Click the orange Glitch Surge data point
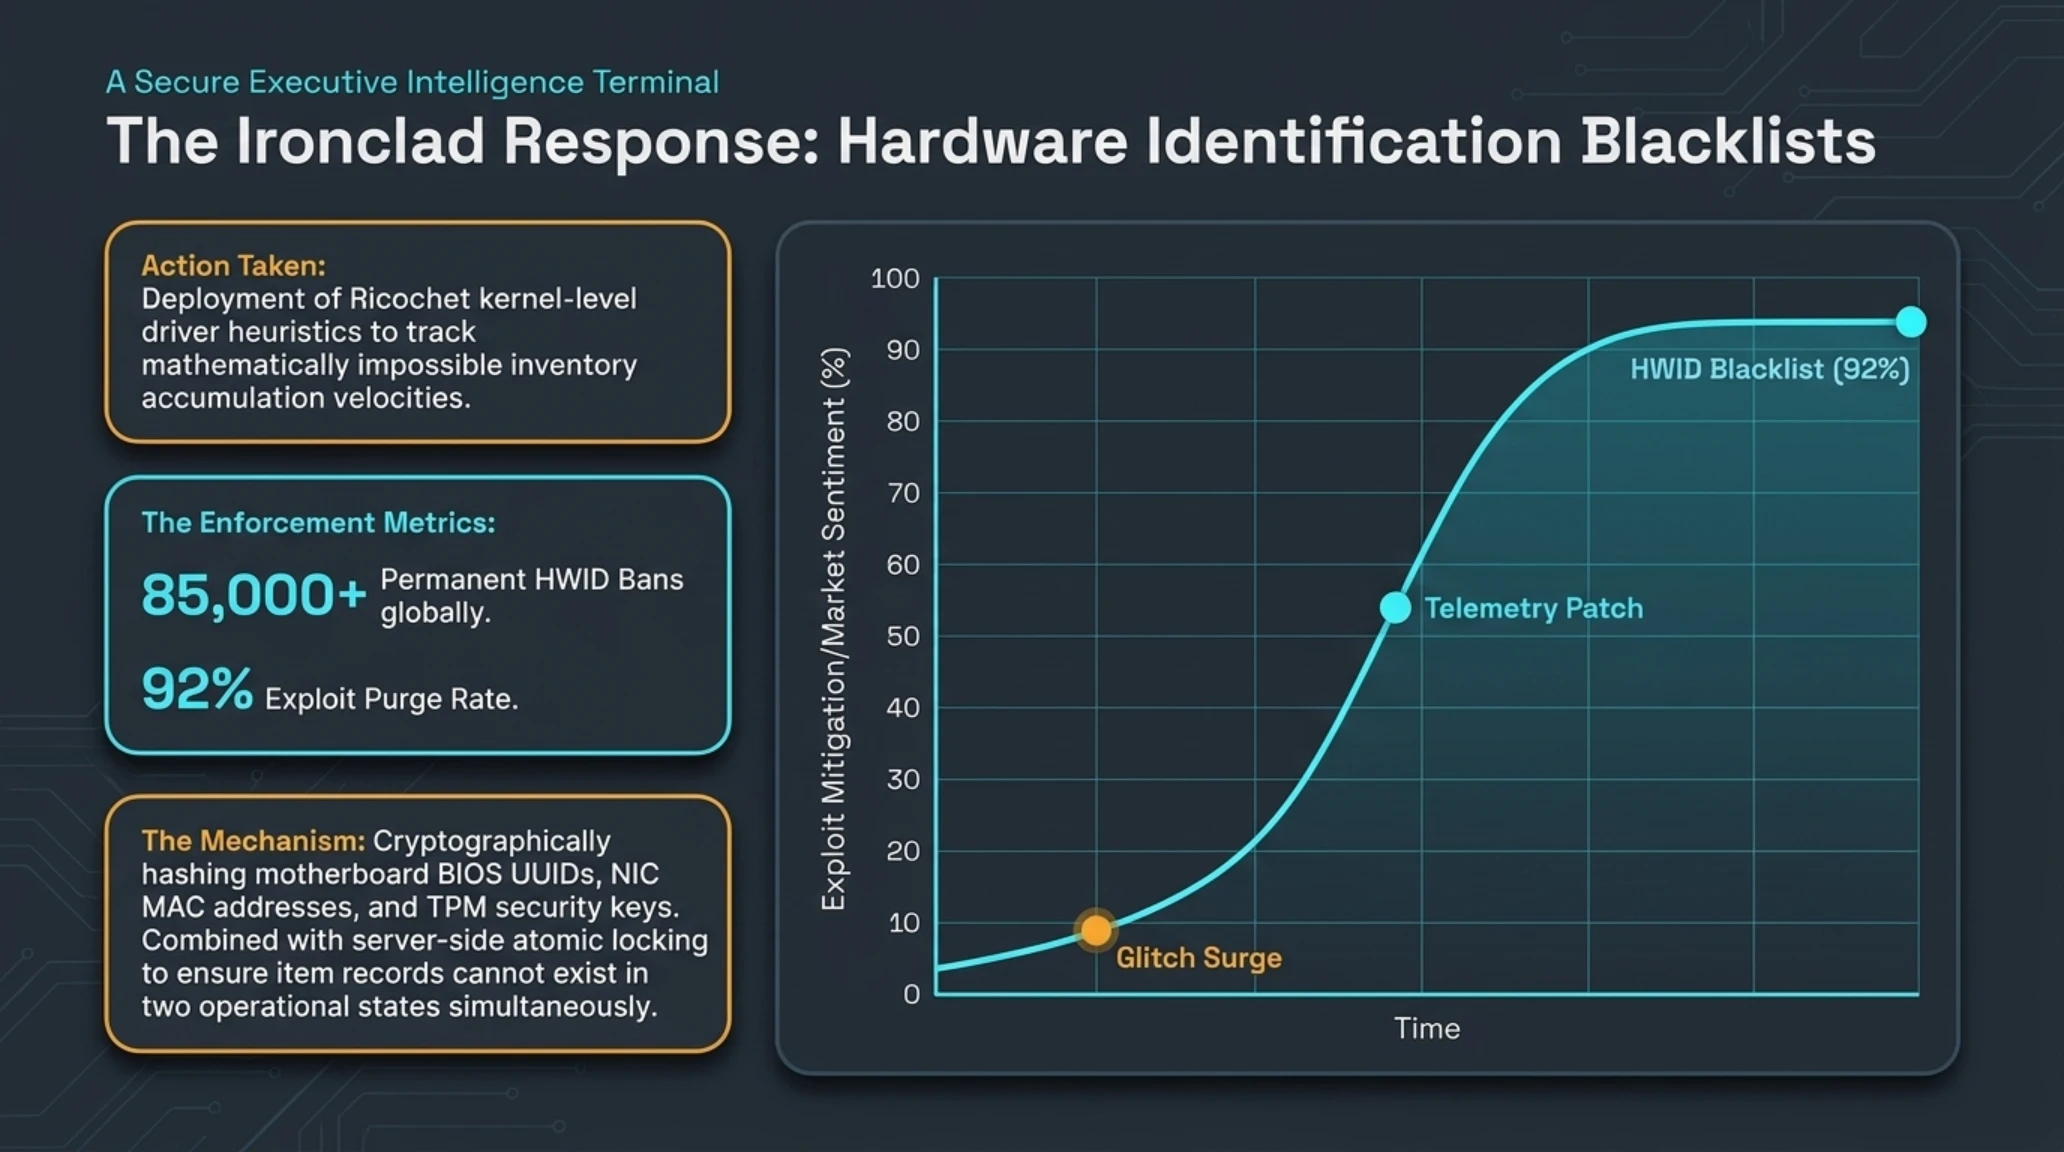Image resolution: width=2064 pixels, height=1152 pixels. point(1096,930)
